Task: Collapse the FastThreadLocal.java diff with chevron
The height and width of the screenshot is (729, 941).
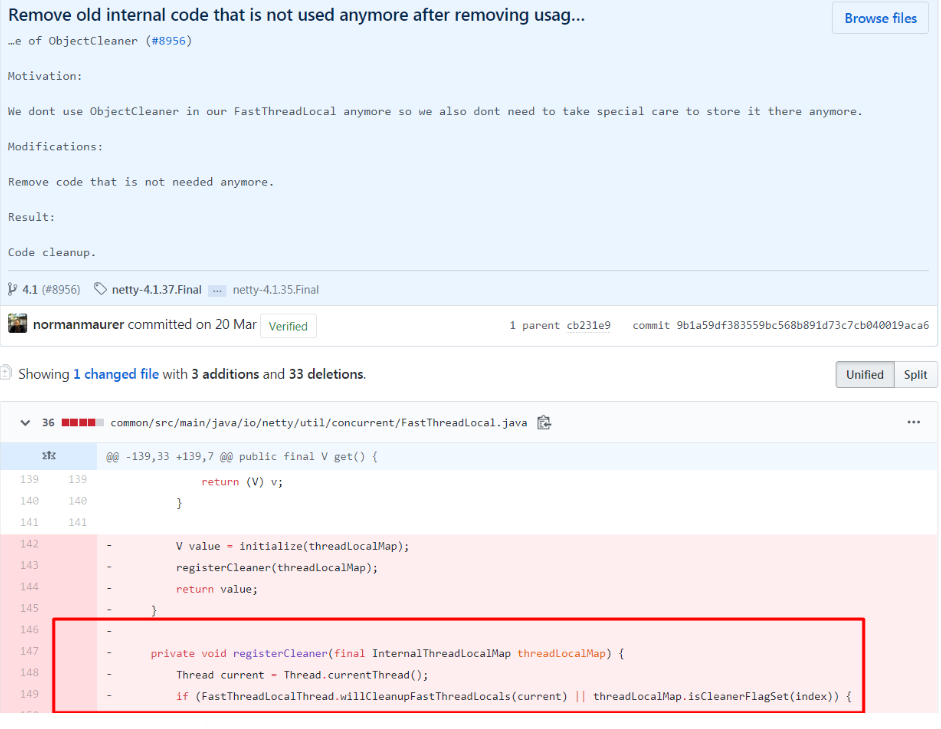Action: click(x=25, y=423)
